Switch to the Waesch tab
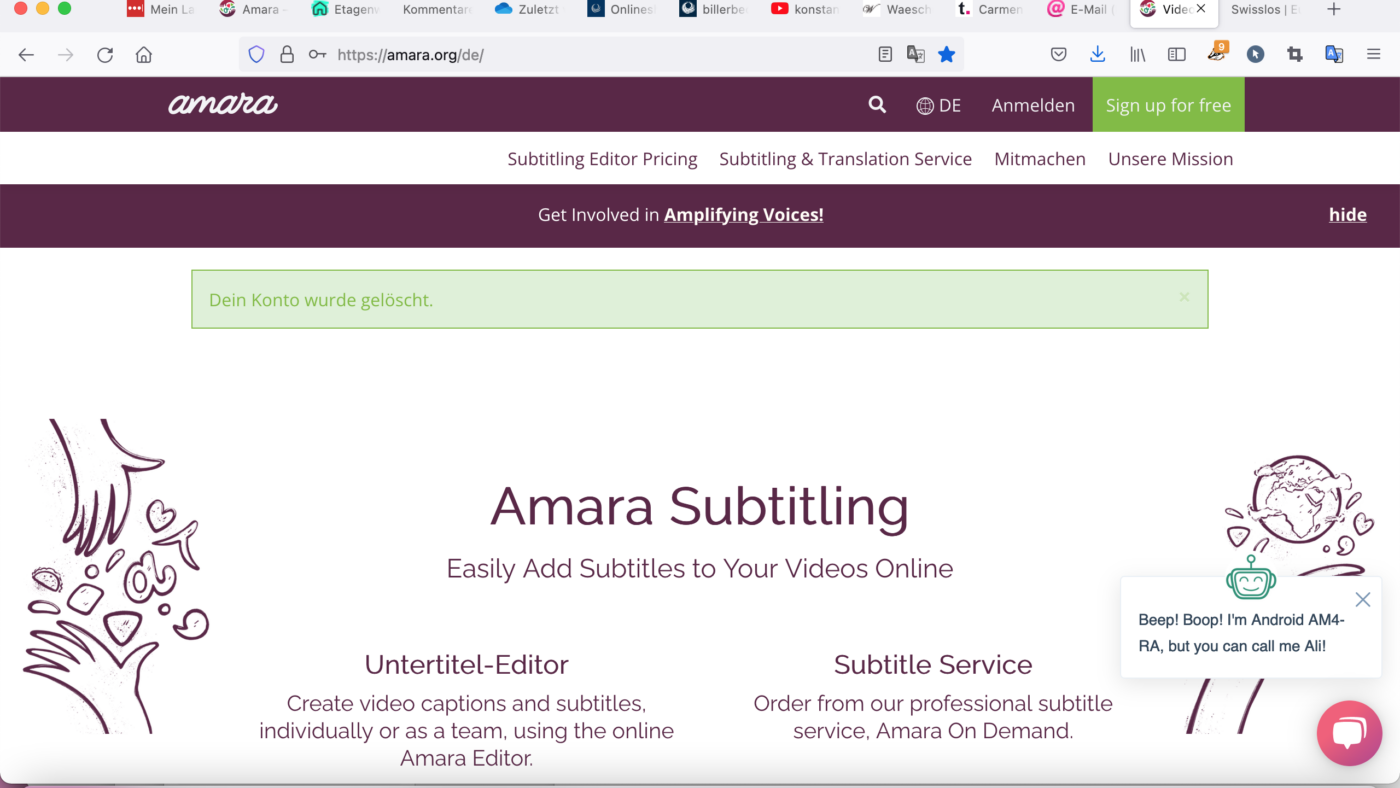This screenshot has height=788, width=1400. pos(896,9)
